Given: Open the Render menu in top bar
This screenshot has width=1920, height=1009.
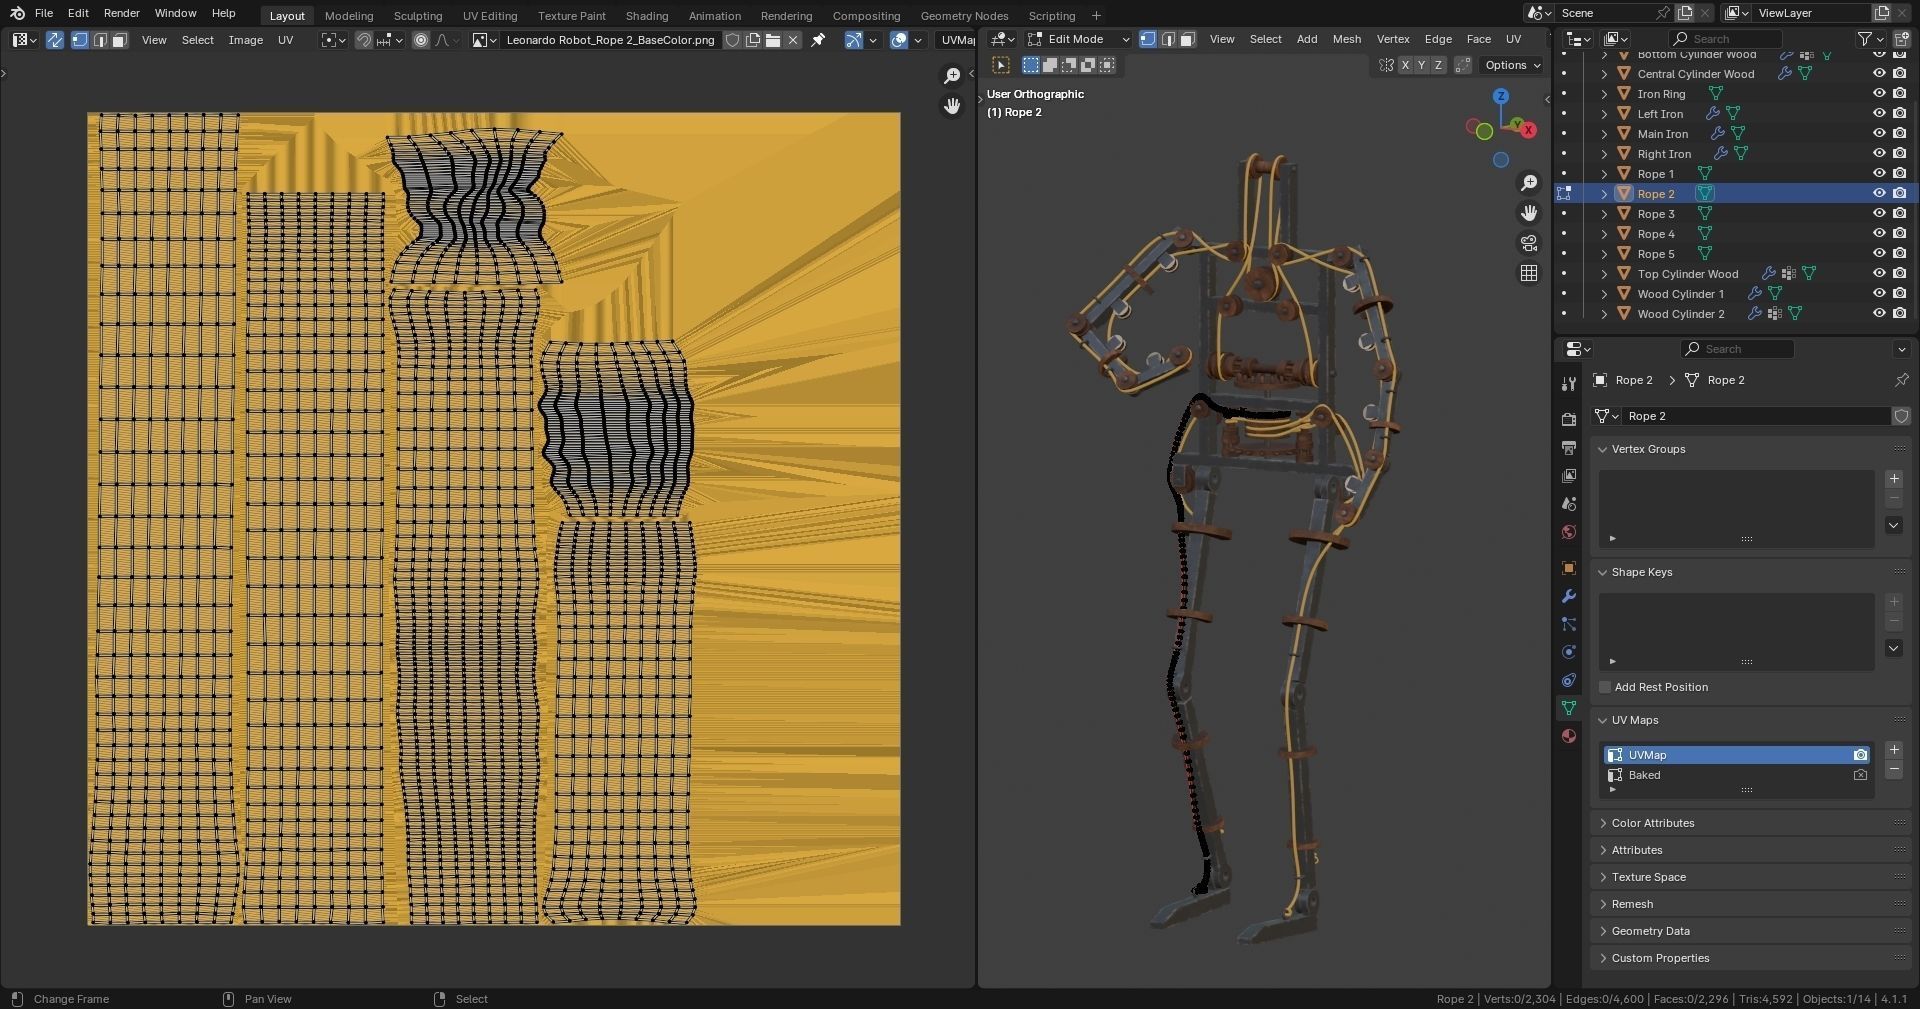Looking at the screenshot, I should click(x=121, y=13).
